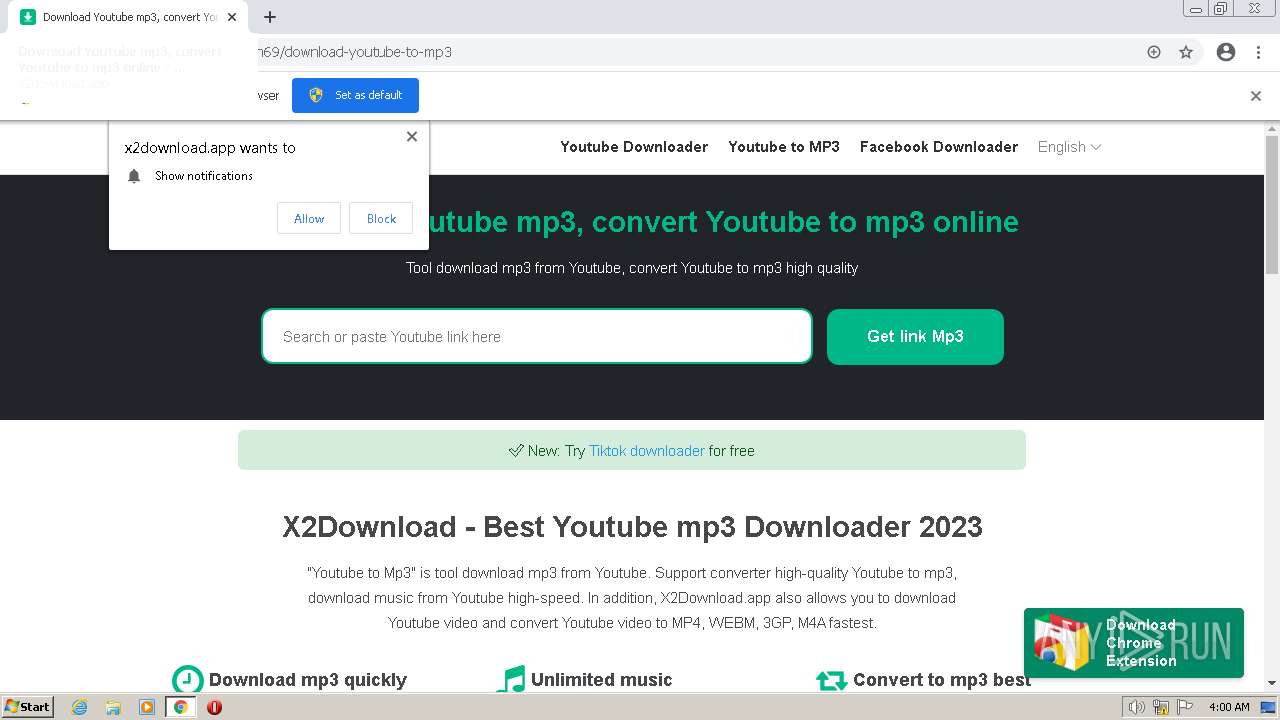This screenshot has height=720, width=1280.
Task: Click the Download mp3 quickly clock icon
Action: point(187,681)
